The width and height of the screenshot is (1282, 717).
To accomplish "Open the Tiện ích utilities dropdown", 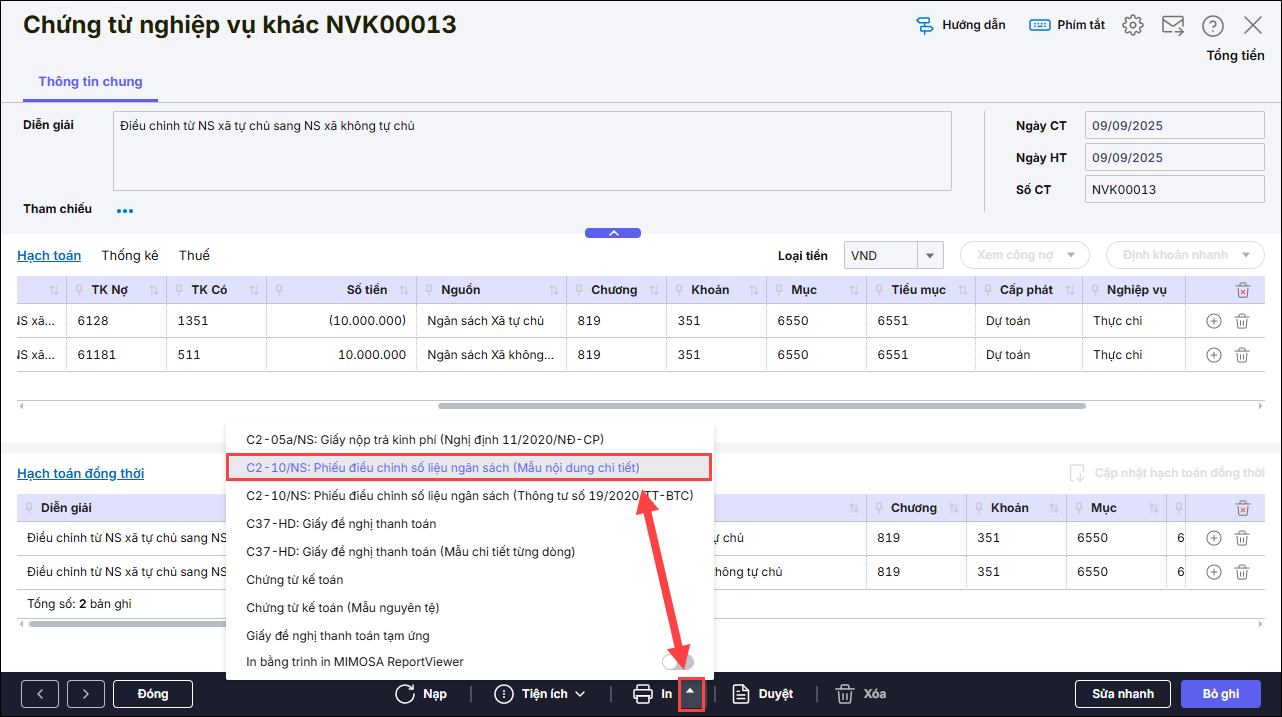I will pos(540,694).
